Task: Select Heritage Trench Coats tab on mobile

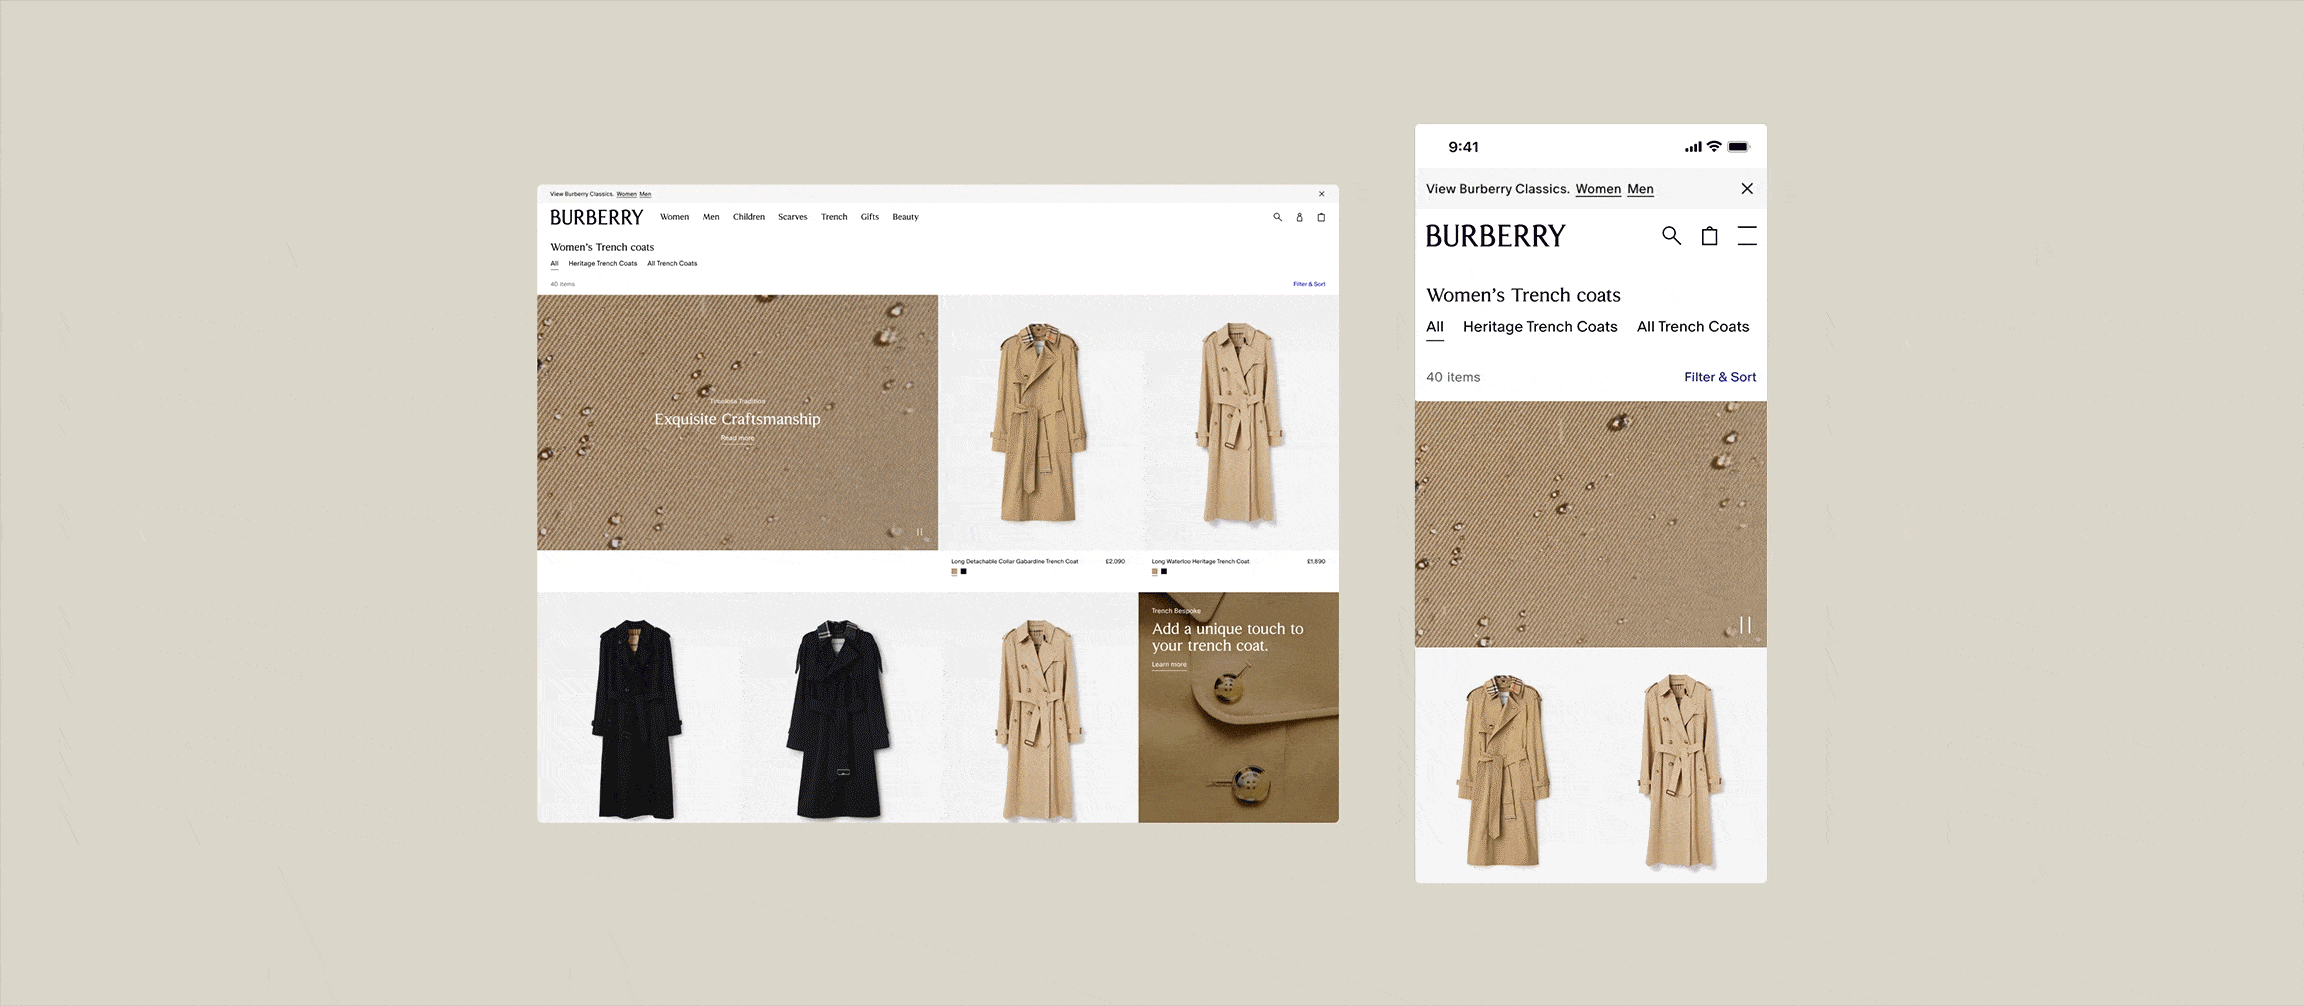Action: [1540, 327]
